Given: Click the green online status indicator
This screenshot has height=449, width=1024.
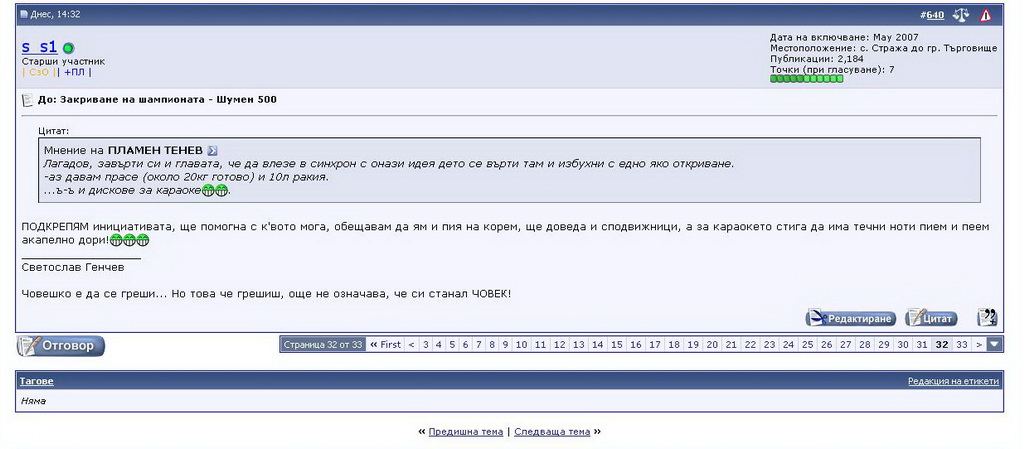Looking at the screenshot, I should coord(69,48).
